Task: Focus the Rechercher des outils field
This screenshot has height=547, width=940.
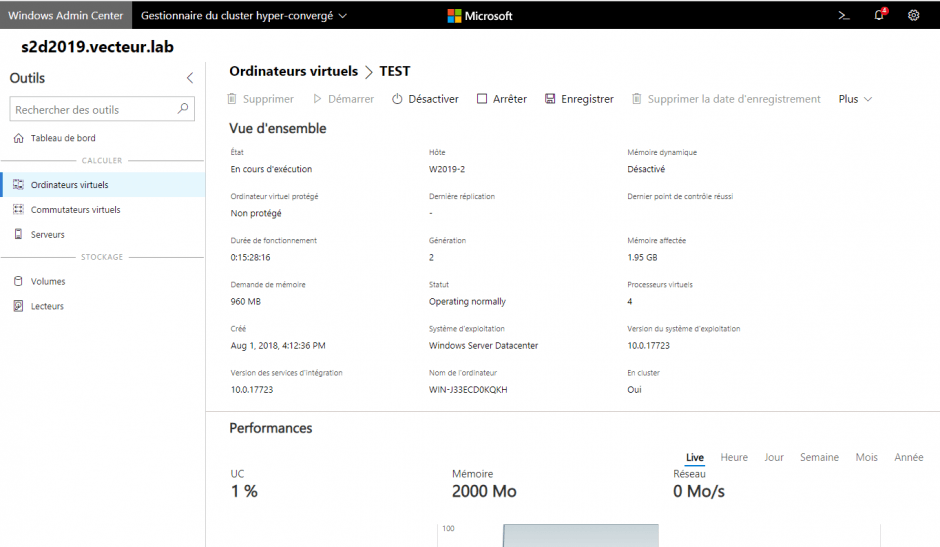Action: coord(92,109)
